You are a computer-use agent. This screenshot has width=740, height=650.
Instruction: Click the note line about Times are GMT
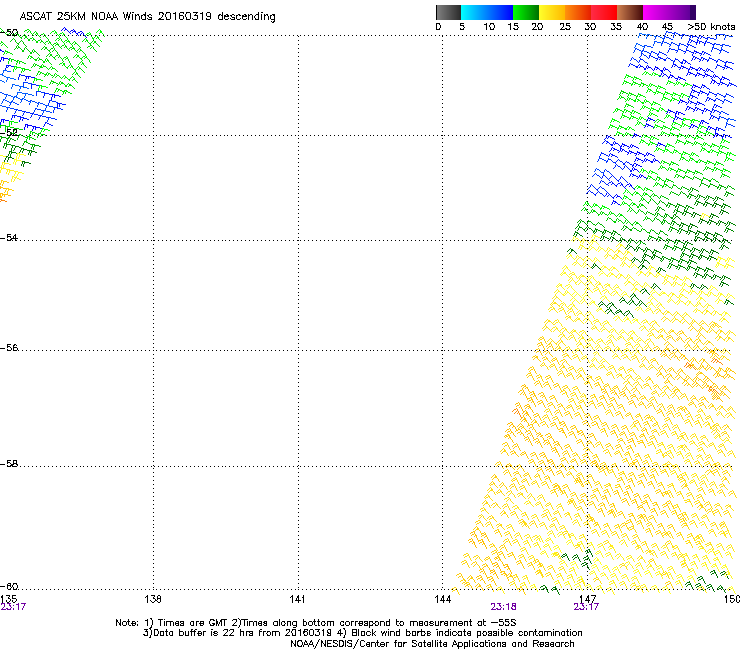pyautogui.click(x=316, y=623)
